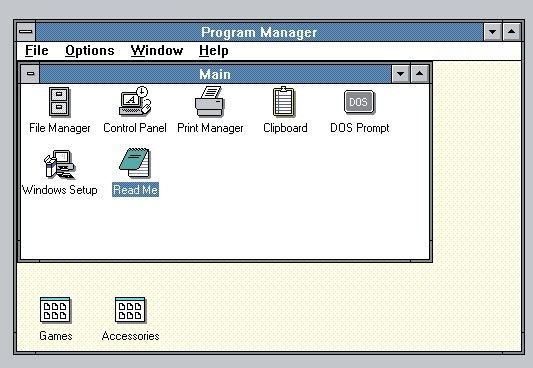Select the File Manager cabinet icon
The height and width of the screenshot is (368, 533).
[59, 102]
